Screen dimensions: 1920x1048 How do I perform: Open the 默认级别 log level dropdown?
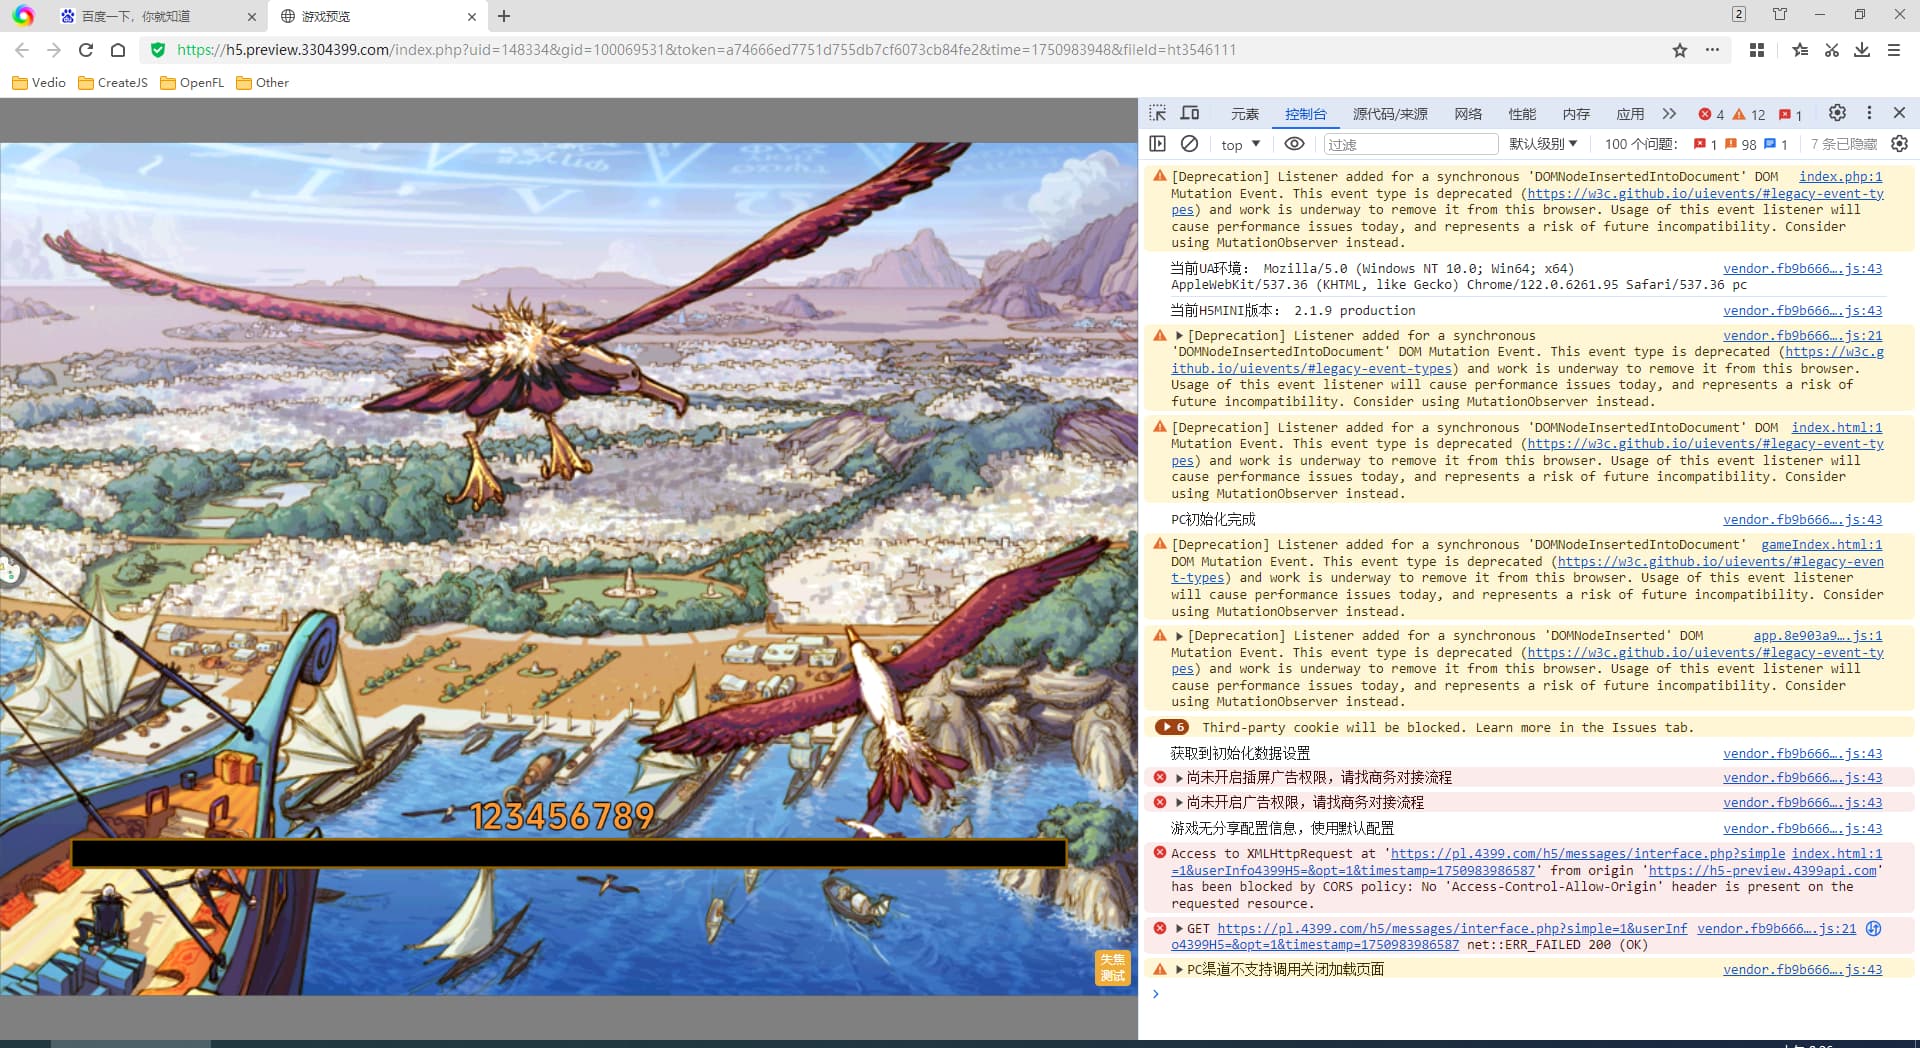(1543, 144)
